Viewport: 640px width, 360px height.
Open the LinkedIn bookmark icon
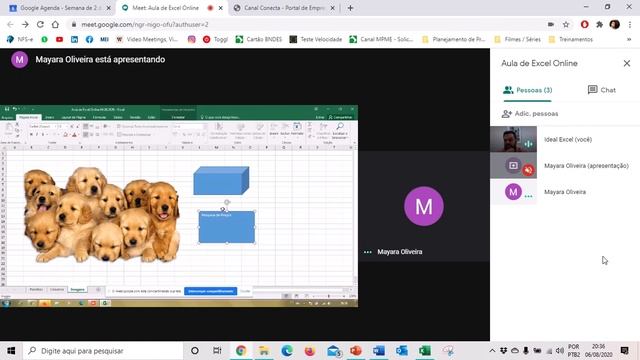pyautogui.click(x=74, y=39)
